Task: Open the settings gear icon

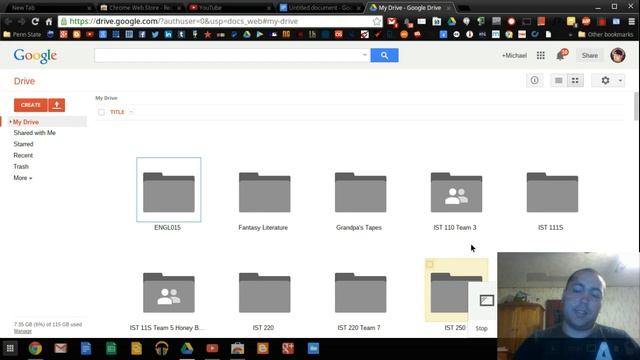Action: [x=605, y=80]
